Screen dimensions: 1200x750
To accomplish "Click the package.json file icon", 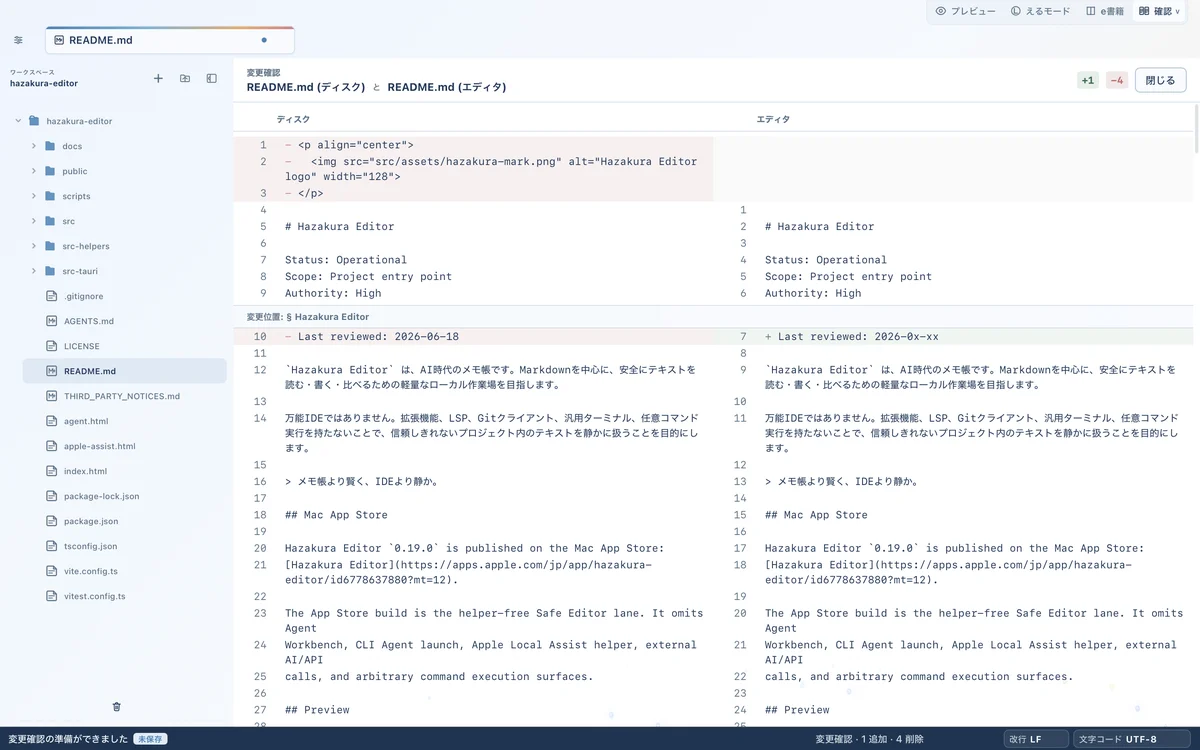I will (x=52, y=521).
